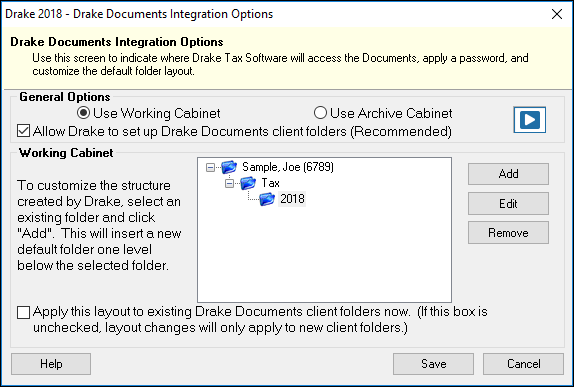Screen dimensions: 574x387
Task: Enable Apply this layout to existing folders
Action: tap(23, 312)
